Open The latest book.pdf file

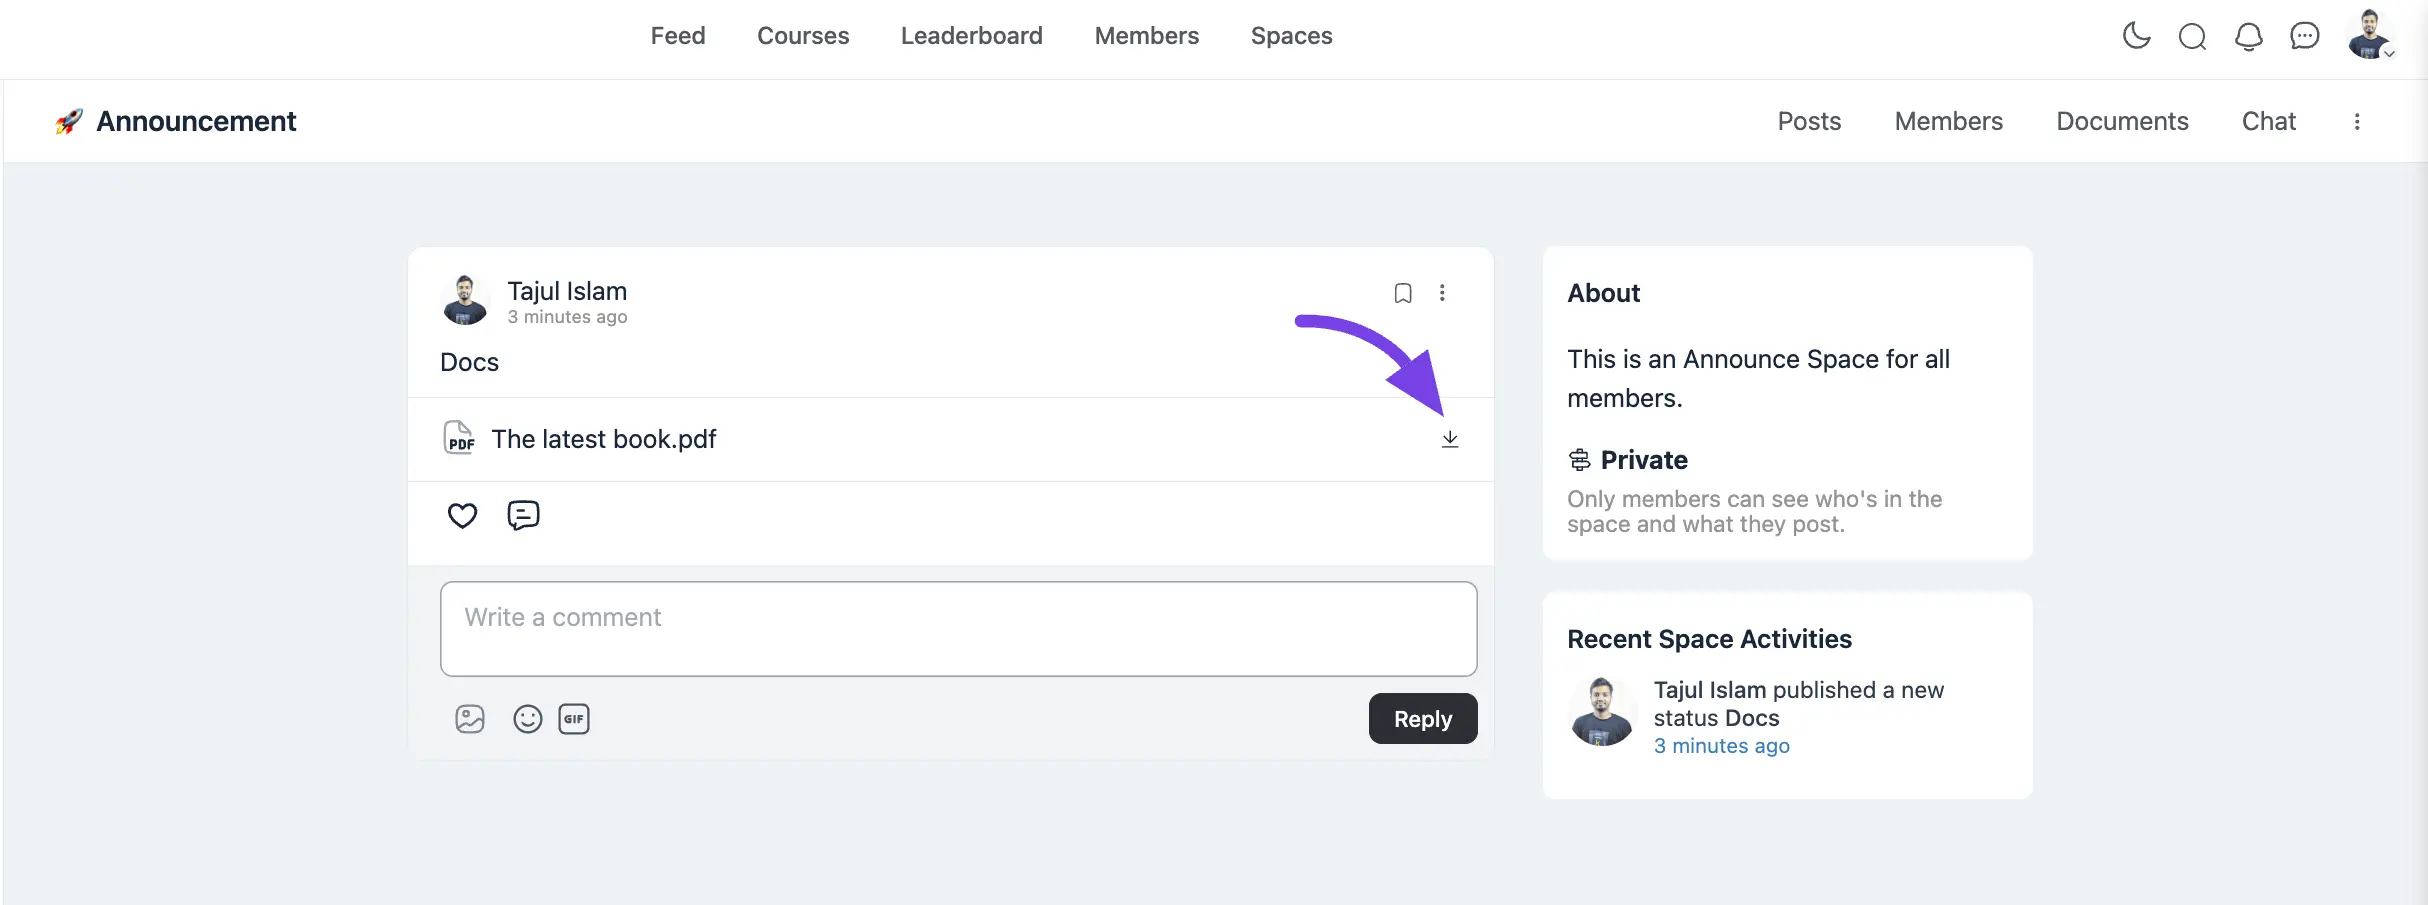click(x=604, y=439)
